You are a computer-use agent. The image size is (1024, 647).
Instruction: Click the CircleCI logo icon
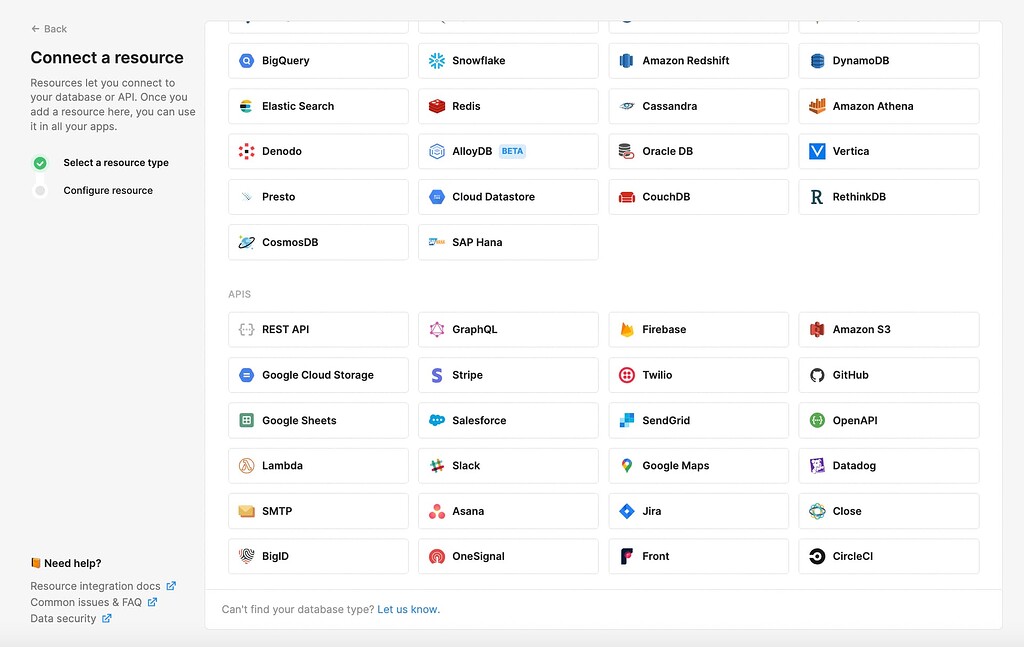click(x=817, y=556)
